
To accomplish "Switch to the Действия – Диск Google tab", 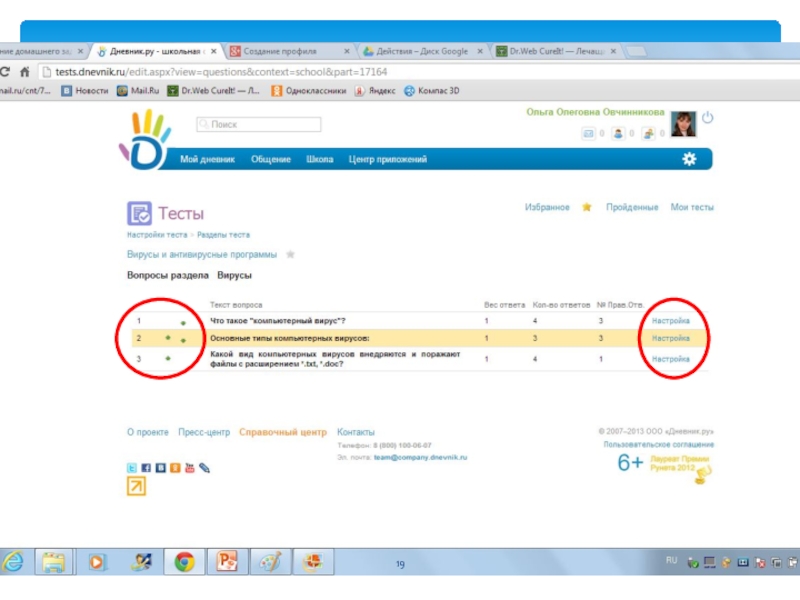I will tap(422, 51).
